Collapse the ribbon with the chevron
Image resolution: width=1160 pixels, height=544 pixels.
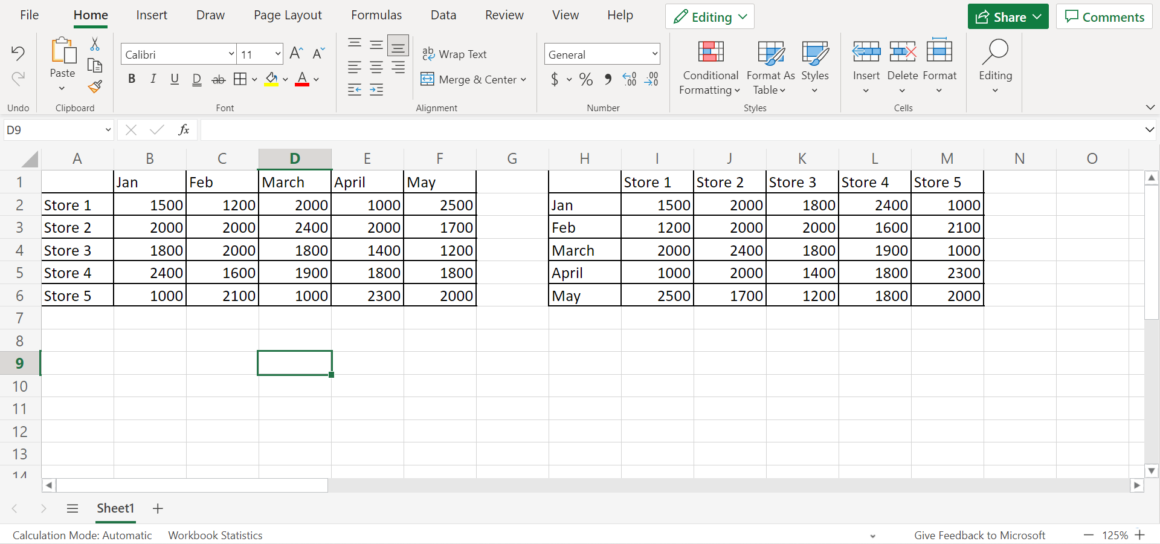coord(1149,107)
